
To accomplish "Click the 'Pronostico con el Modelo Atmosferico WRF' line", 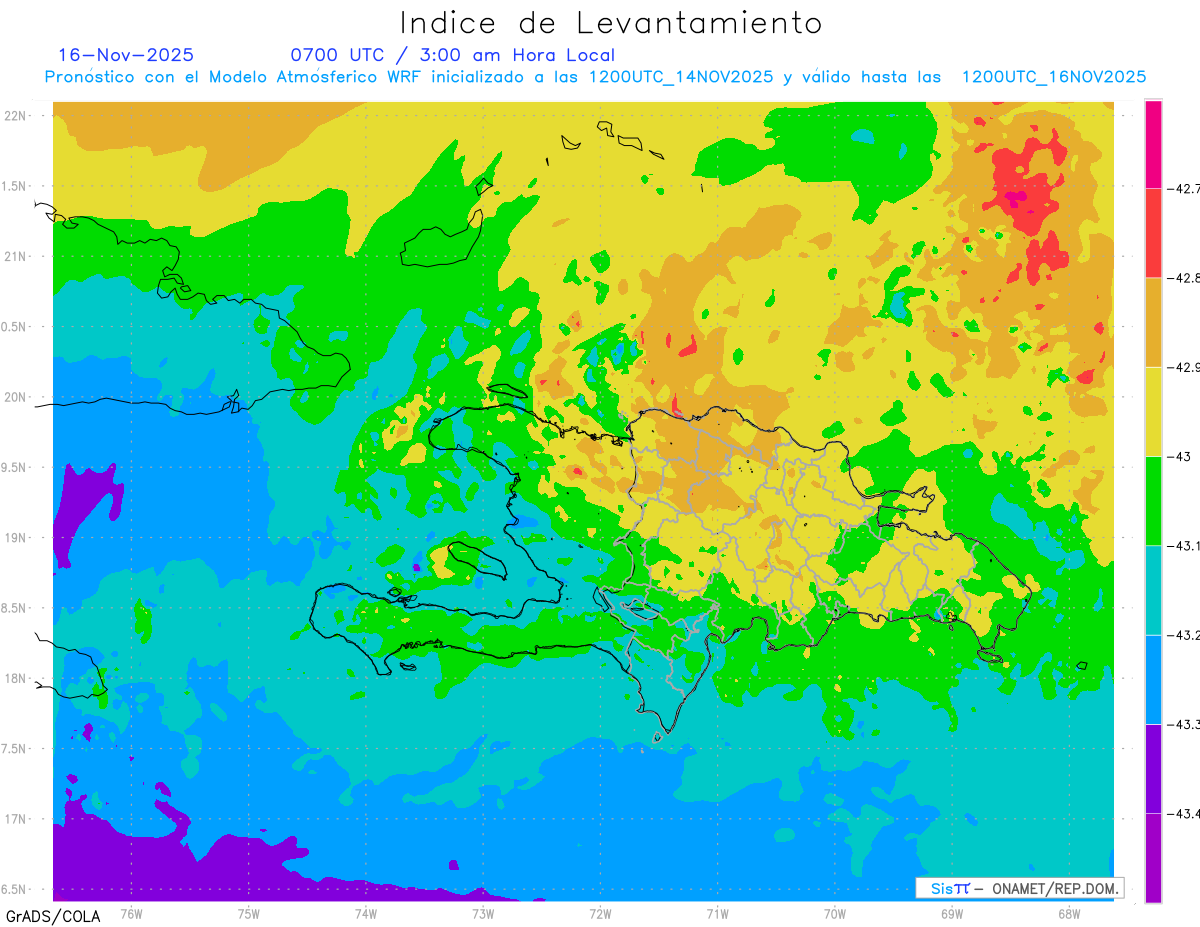I will [x=596, y=77].
